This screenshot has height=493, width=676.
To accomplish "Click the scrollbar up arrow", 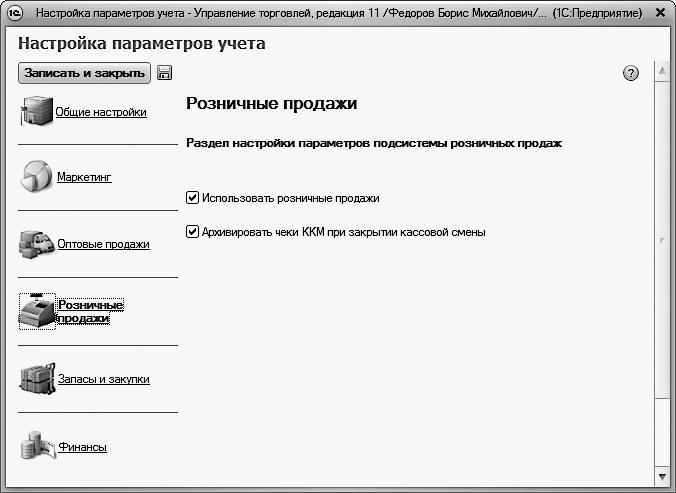I will [661, 72].
